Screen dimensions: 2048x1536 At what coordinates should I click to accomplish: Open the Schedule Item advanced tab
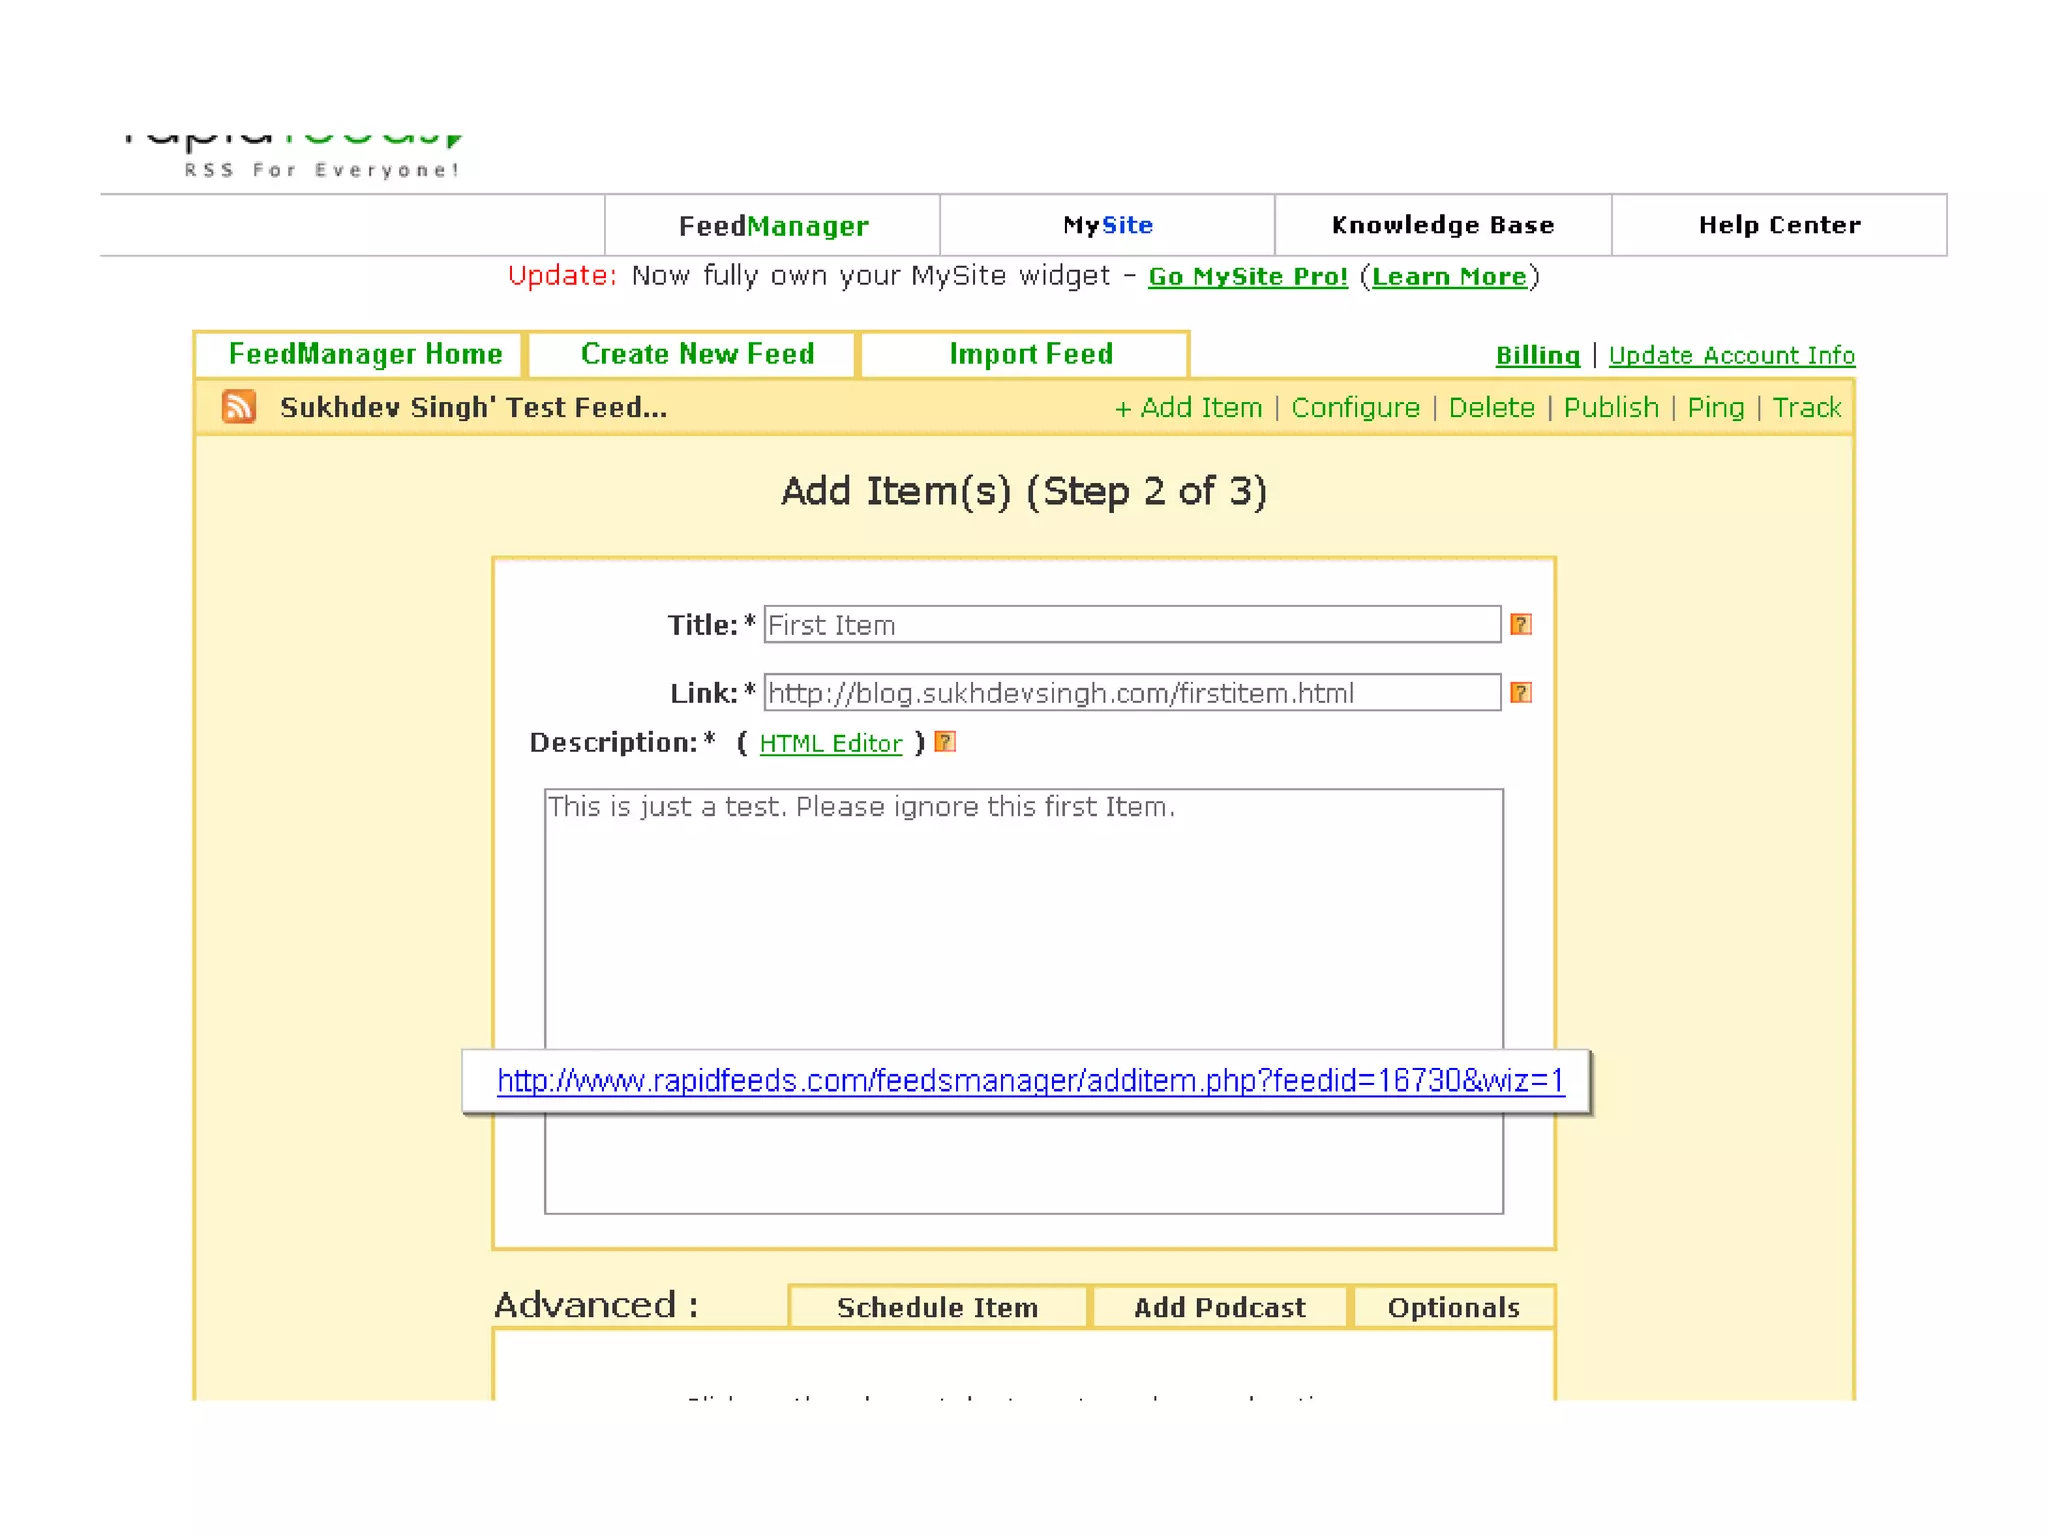point(937,1308)
